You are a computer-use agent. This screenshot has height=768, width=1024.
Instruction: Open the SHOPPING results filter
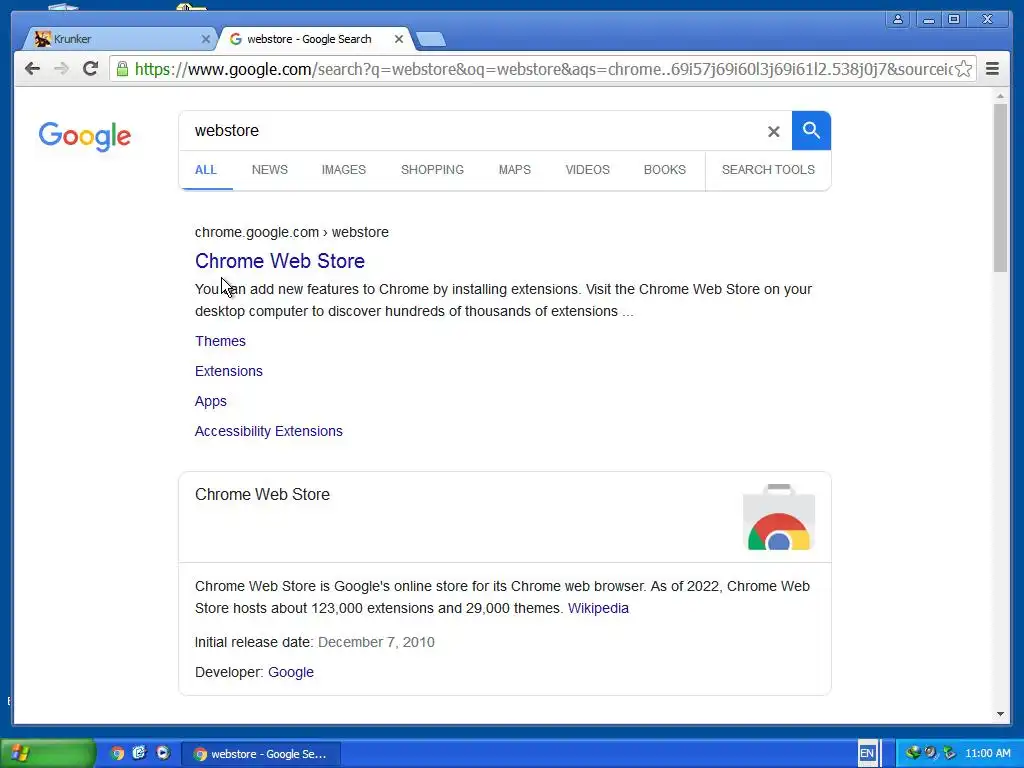coord(432,170)
